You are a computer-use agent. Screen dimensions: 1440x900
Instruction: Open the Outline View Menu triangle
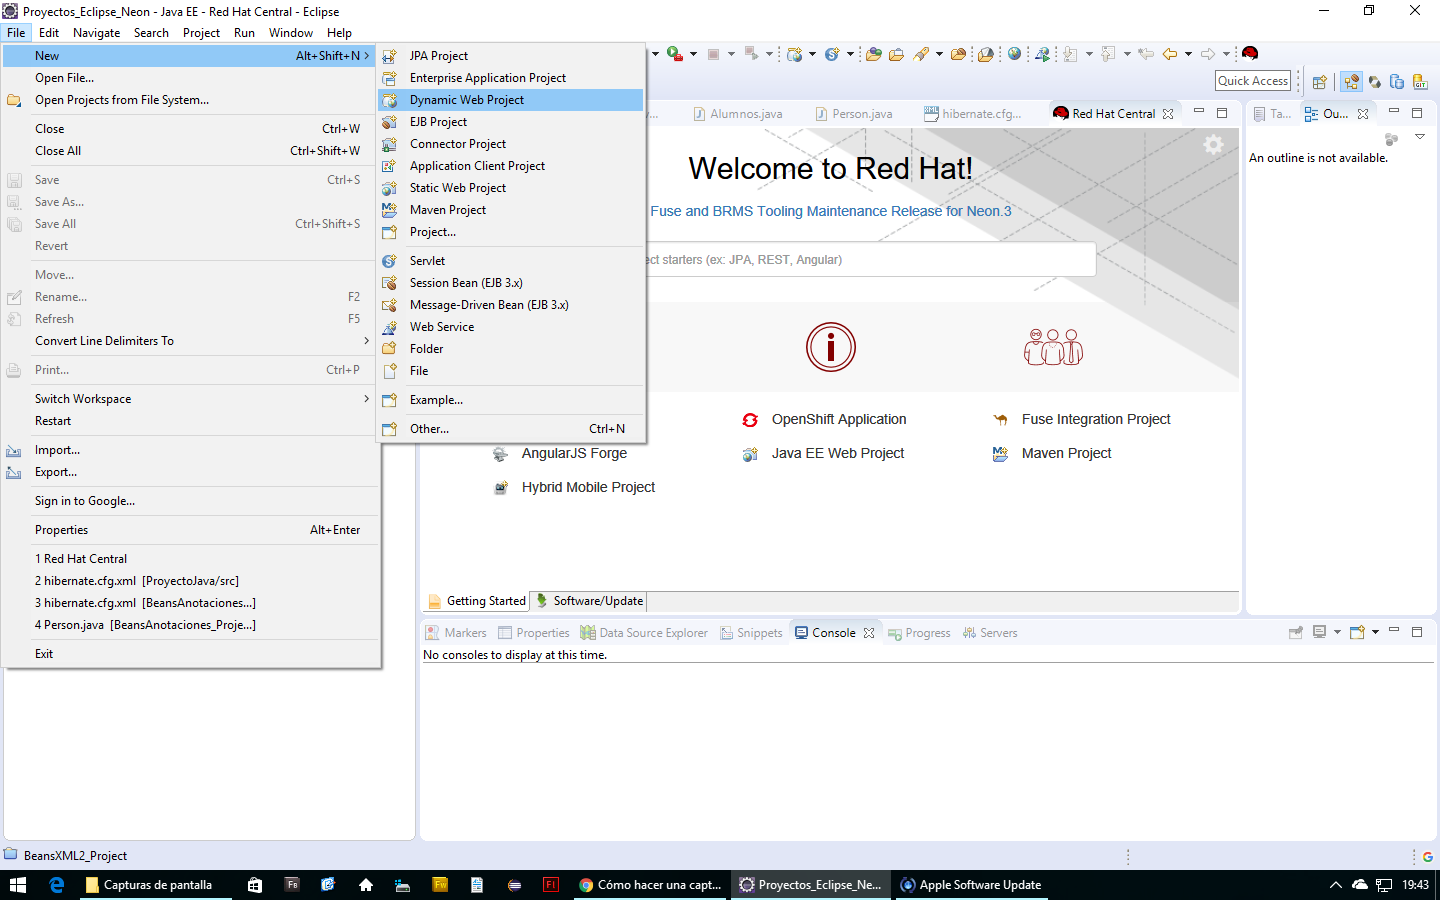click(x=1420, y=137)
